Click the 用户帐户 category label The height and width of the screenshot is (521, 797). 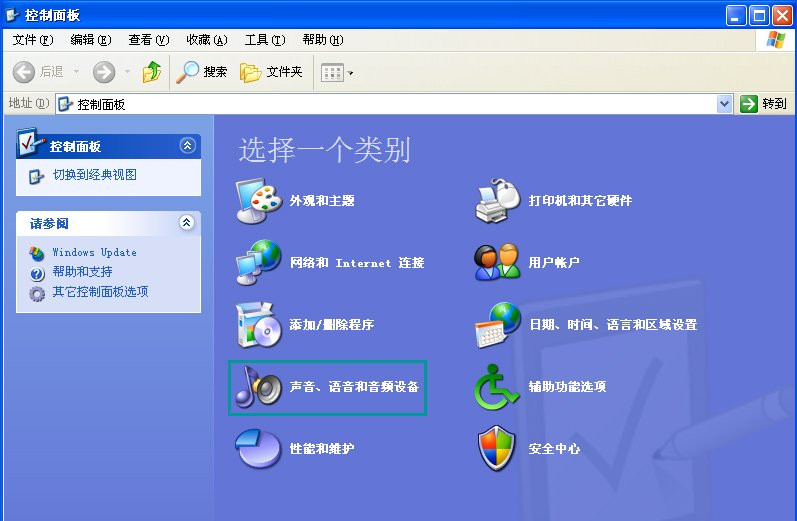pyautogui.click(x=554, y=263)
